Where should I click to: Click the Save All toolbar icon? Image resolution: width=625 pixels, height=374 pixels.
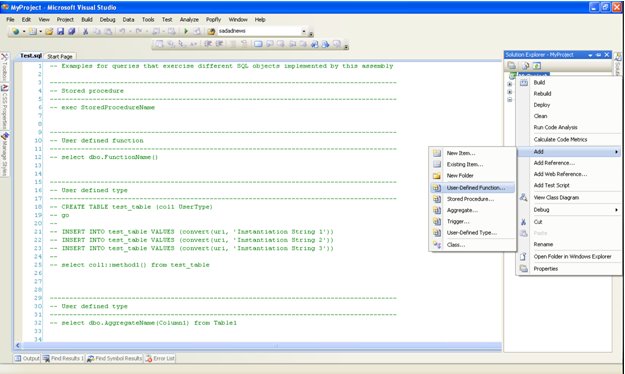pyautogui.click(x=71, y=31)
